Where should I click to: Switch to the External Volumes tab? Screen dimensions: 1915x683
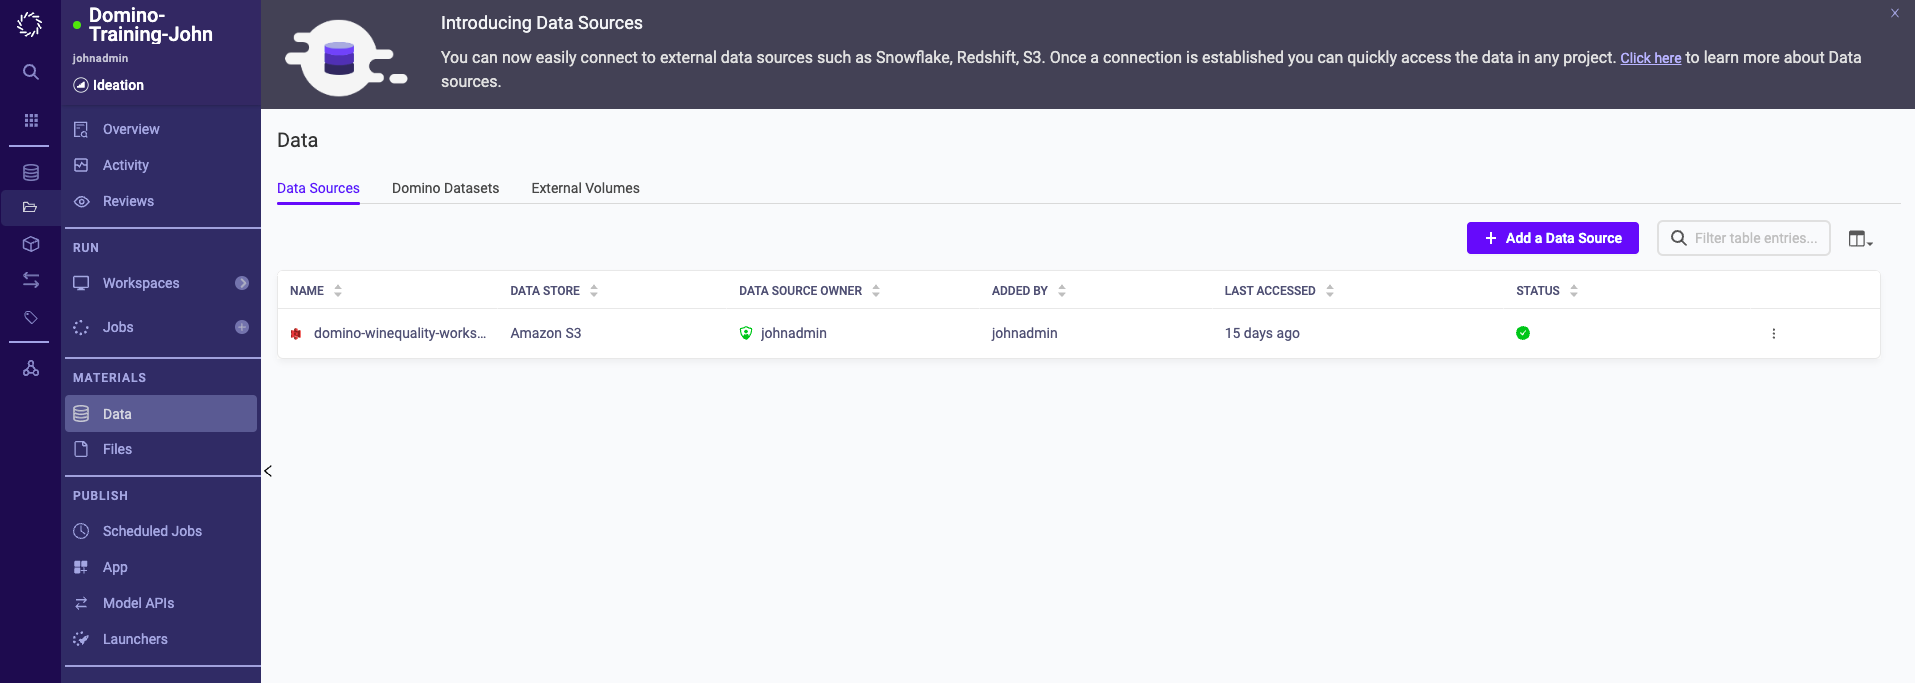tap(585, 188)
